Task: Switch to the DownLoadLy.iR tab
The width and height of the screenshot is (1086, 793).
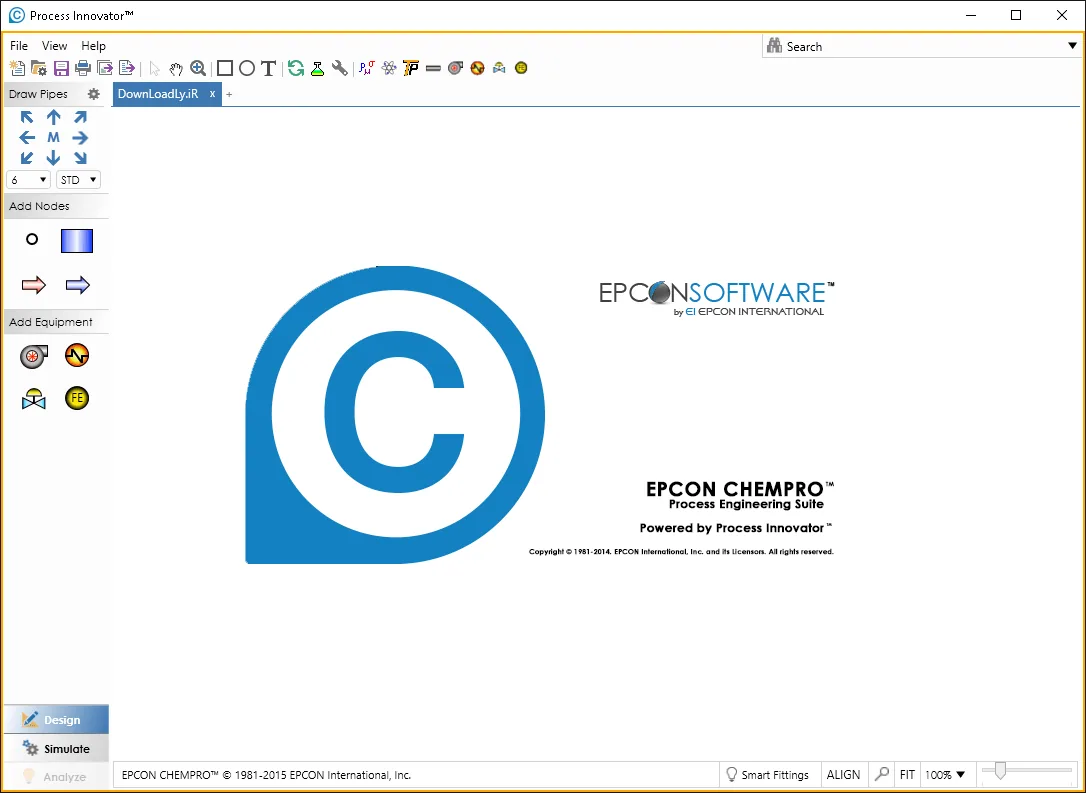Action: tap(158, 93)
